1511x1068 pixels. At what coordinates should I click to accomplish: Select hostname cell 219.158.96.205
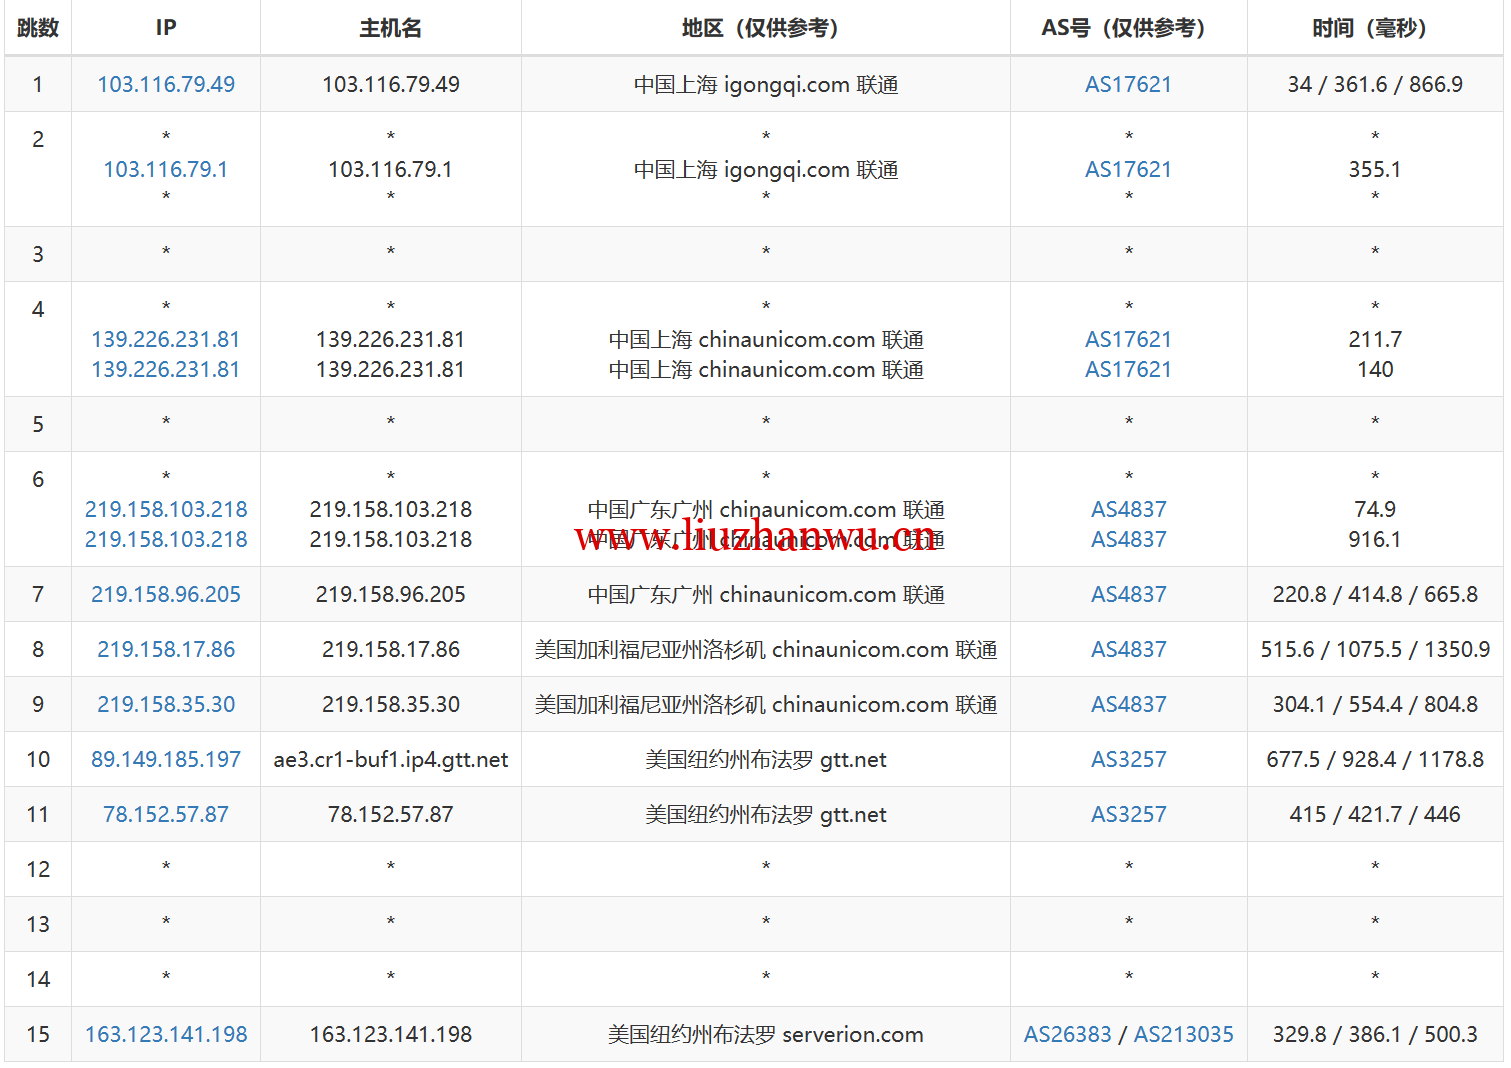pos(390,594)
